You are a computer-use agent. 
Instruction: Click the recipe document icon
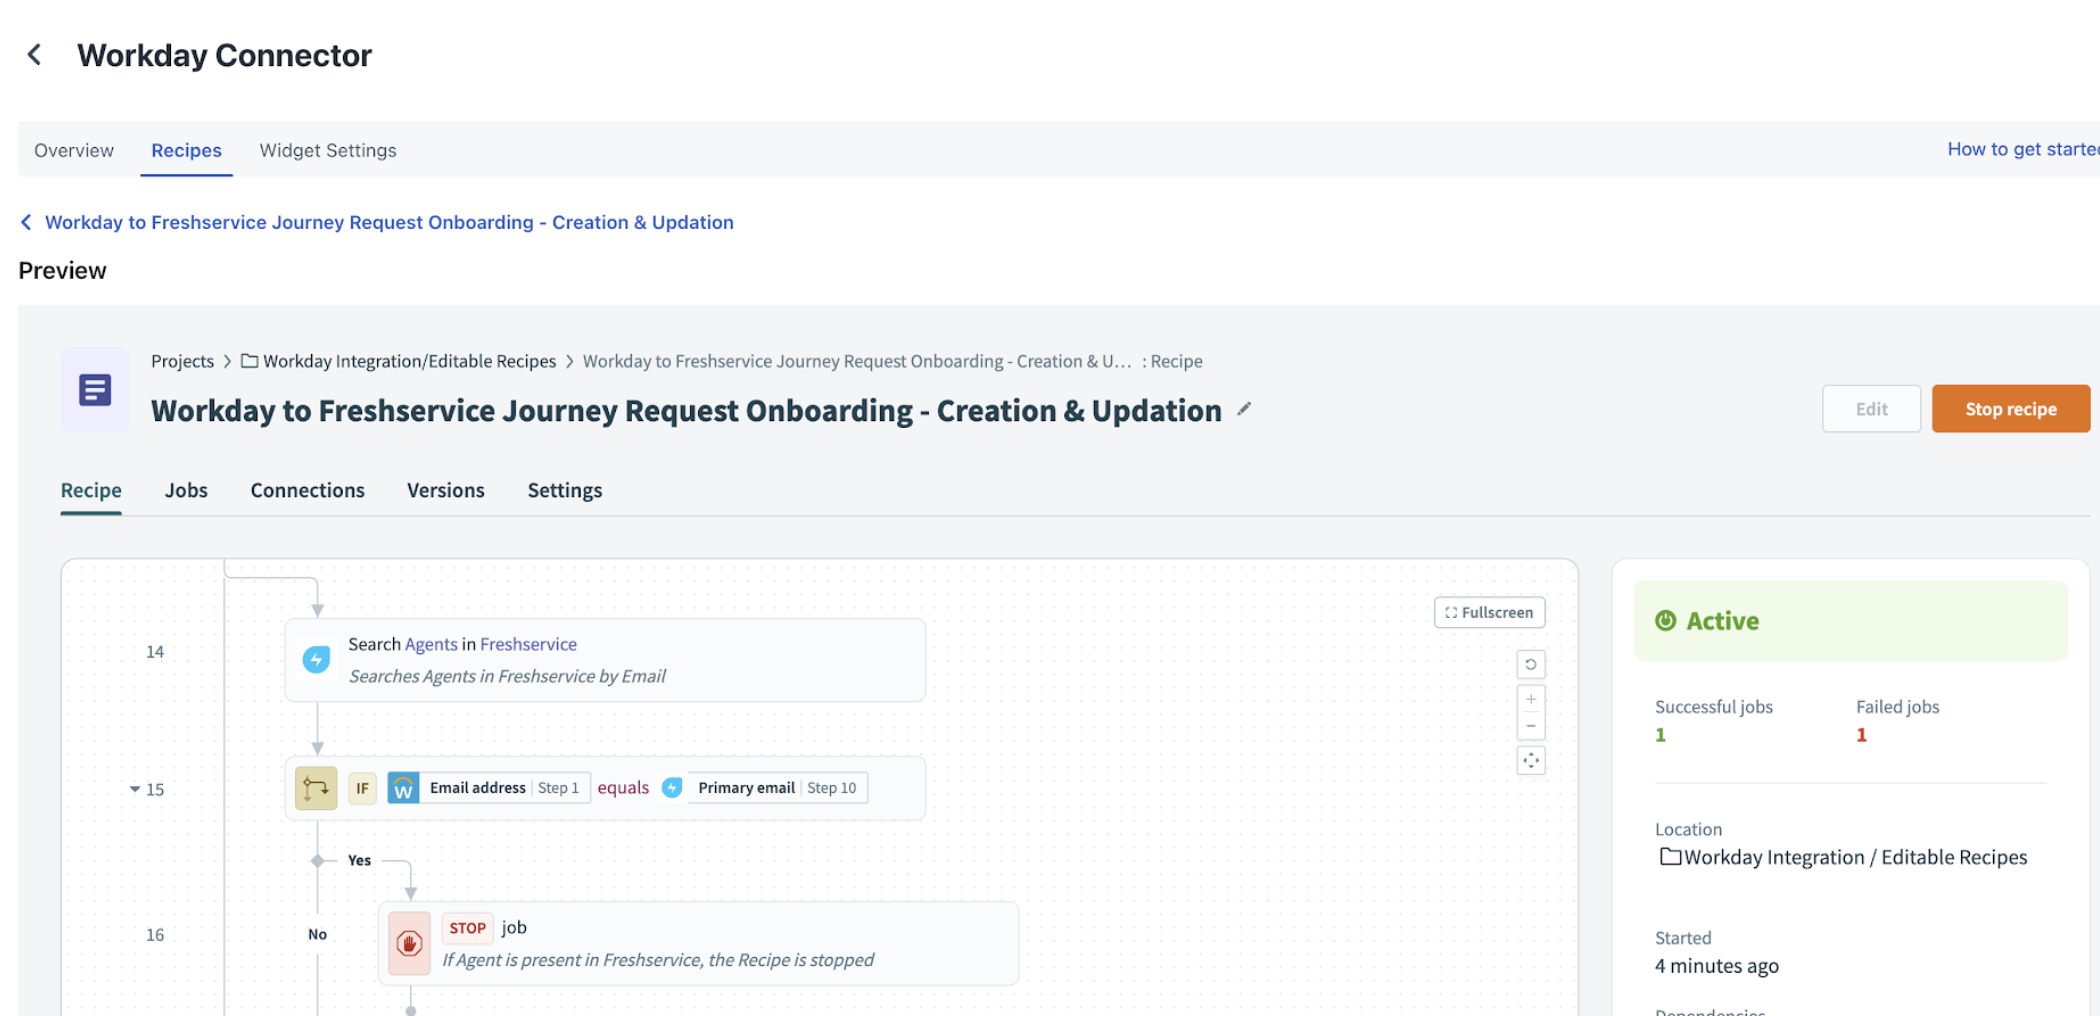tap(95, 389)
